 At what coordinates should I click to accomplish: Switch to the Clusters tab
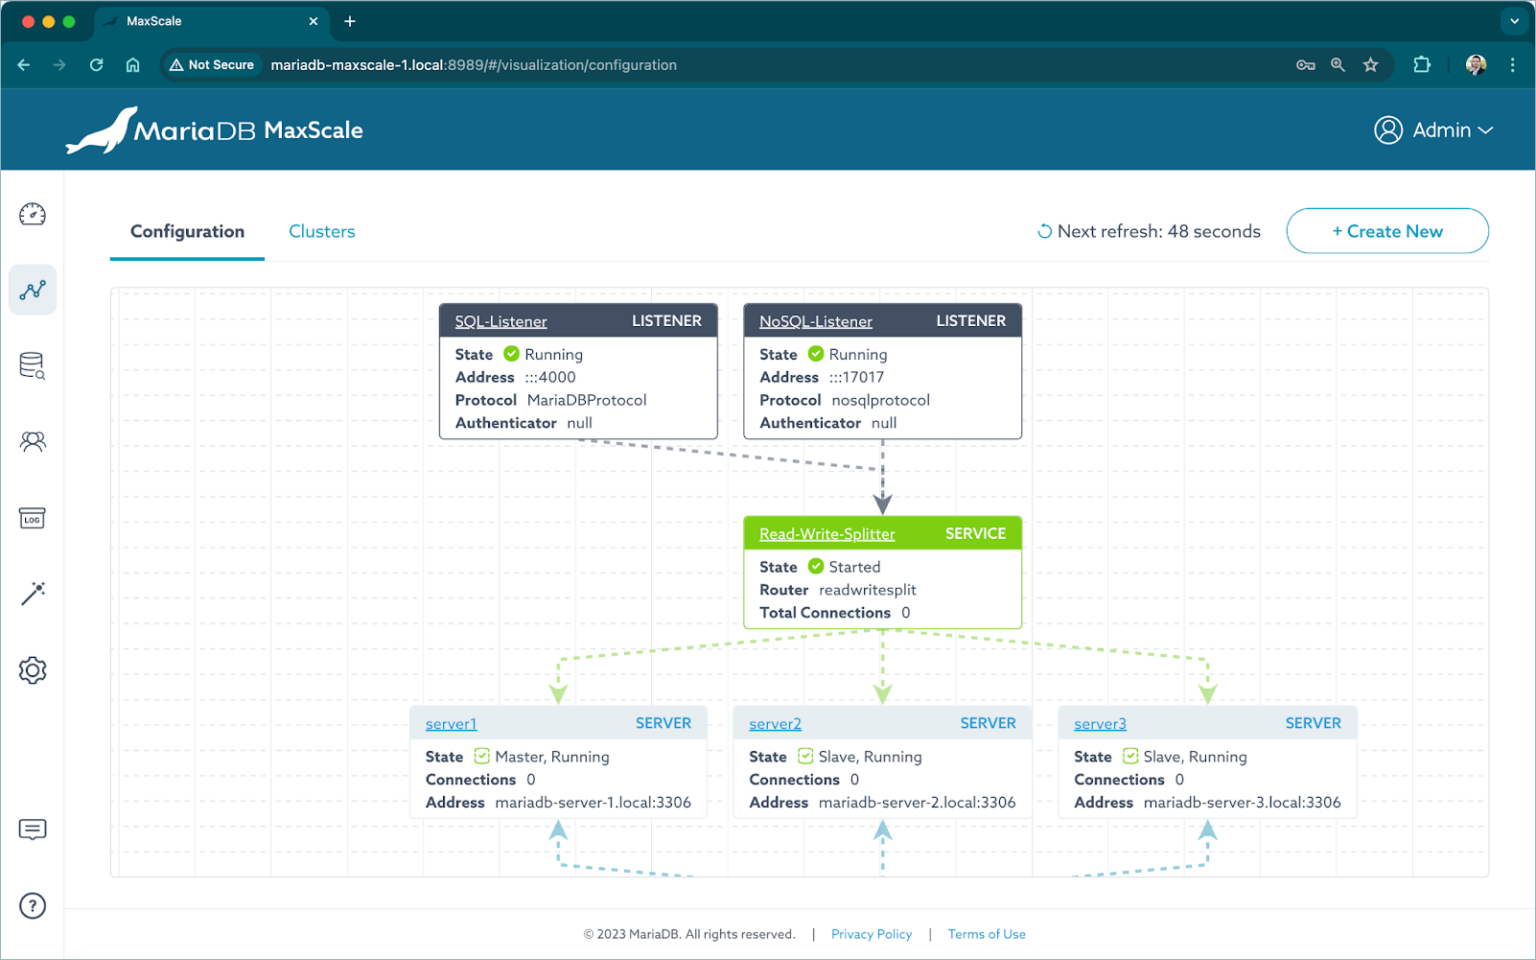point(321,231)
